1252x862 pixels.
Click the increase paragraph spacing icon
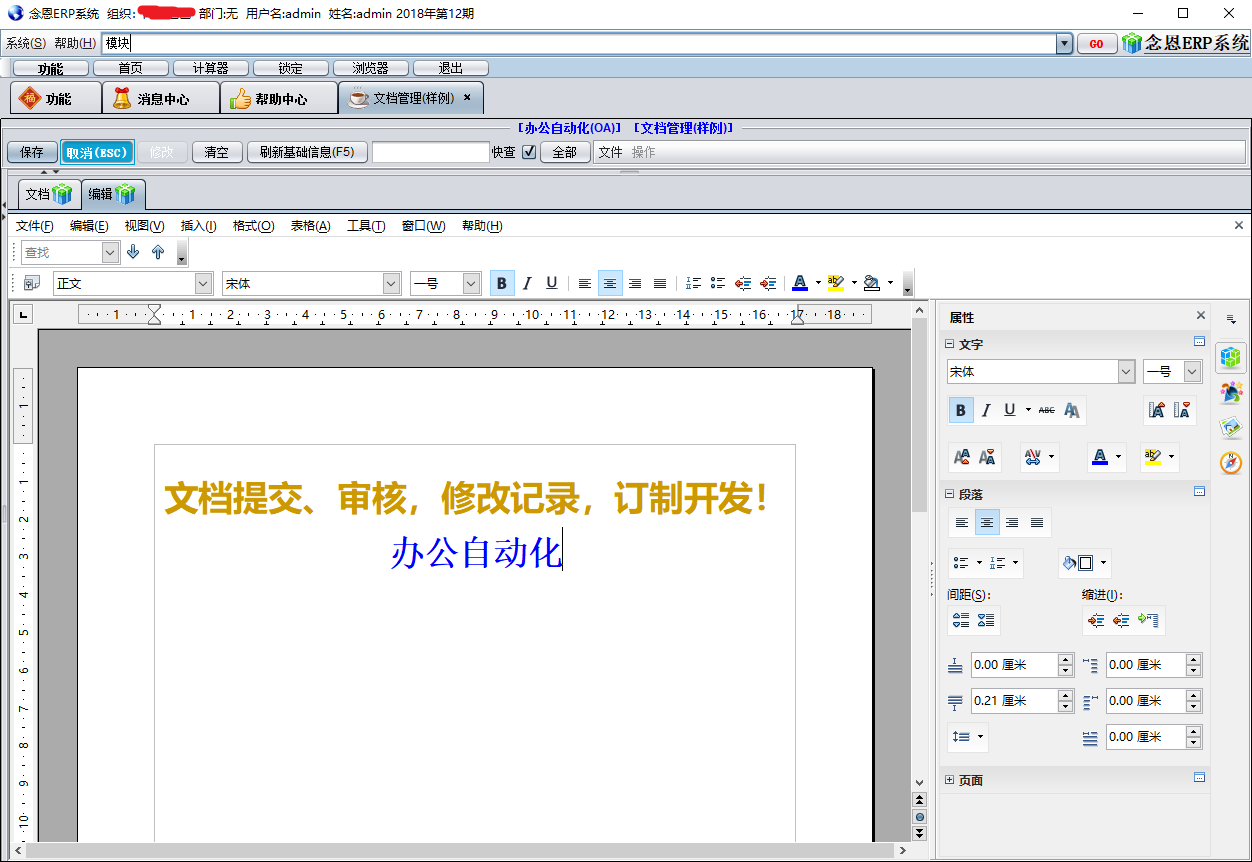(x=961, y=621)
